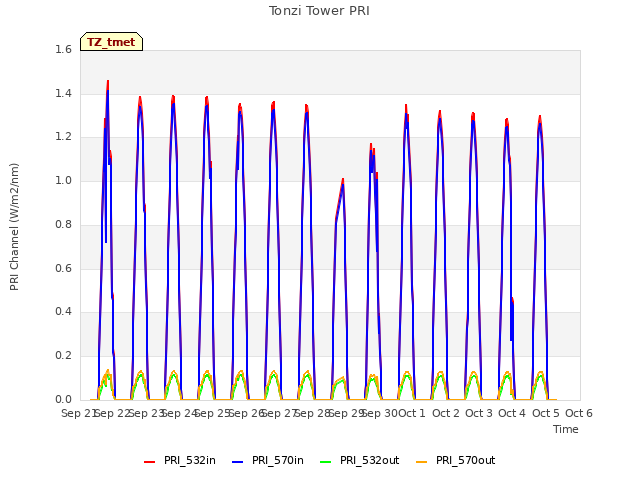Click the Oct 2 x-axis tick label
This screenshot has width=640, height=480.
click(x=446, y=413)
